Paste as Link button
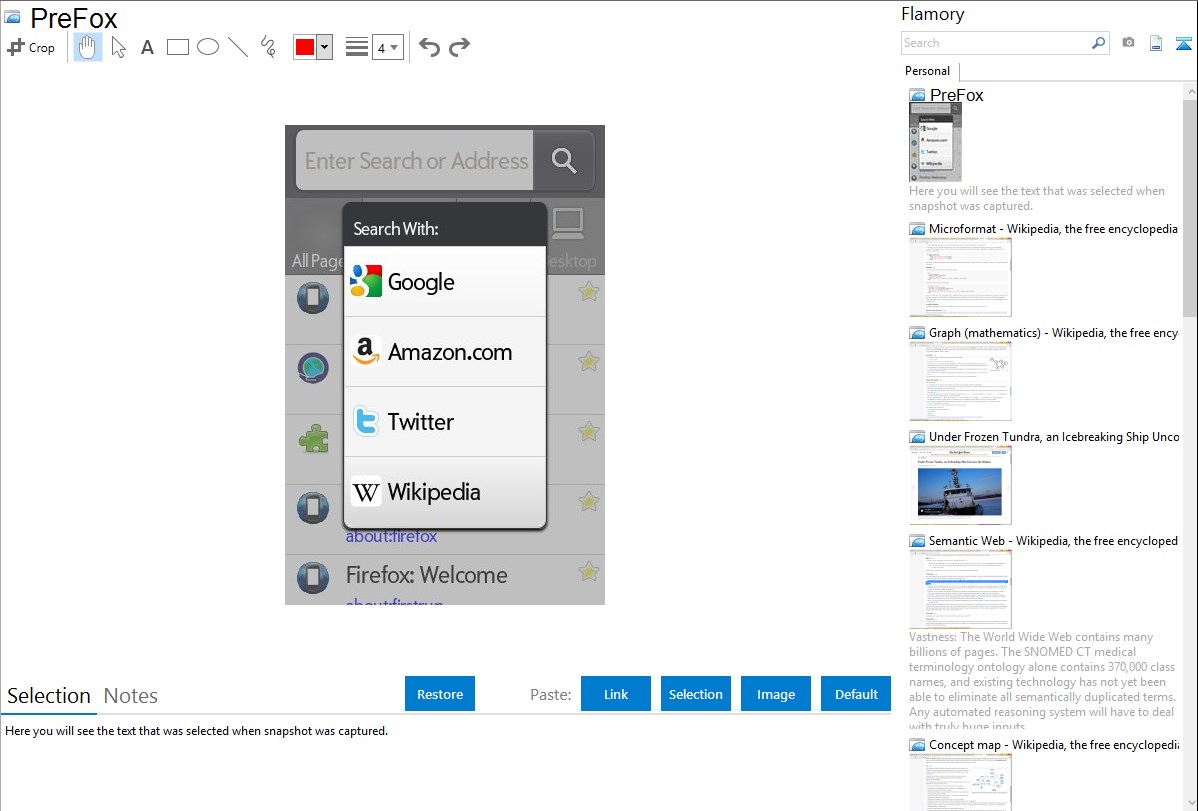 (x=616, y=694)
